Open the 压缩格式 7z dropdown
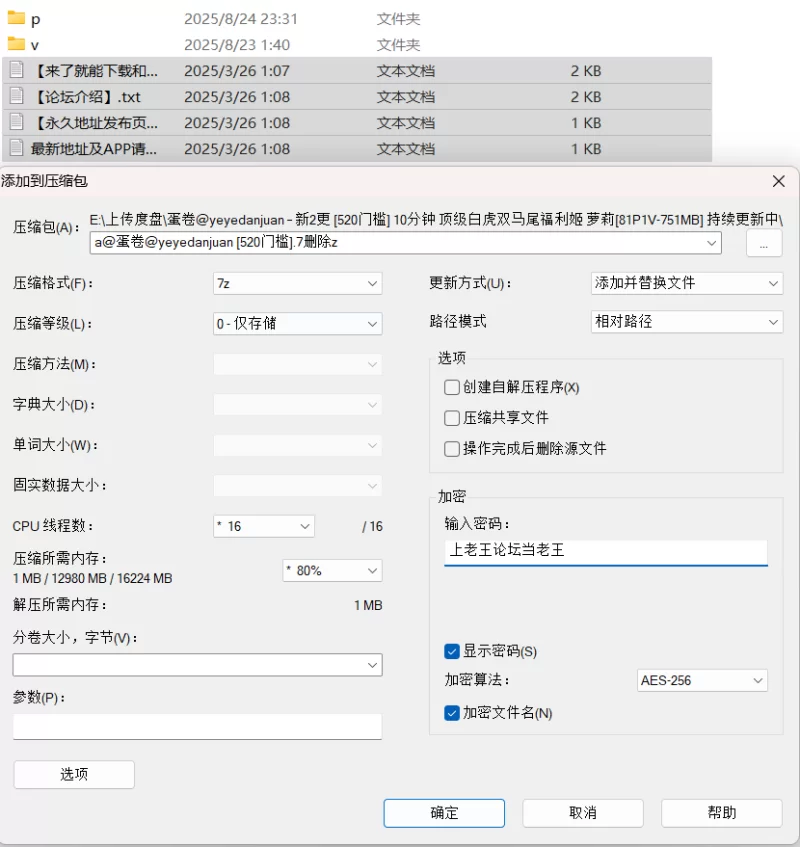800x847 pixels. click(x=298, y=284)
